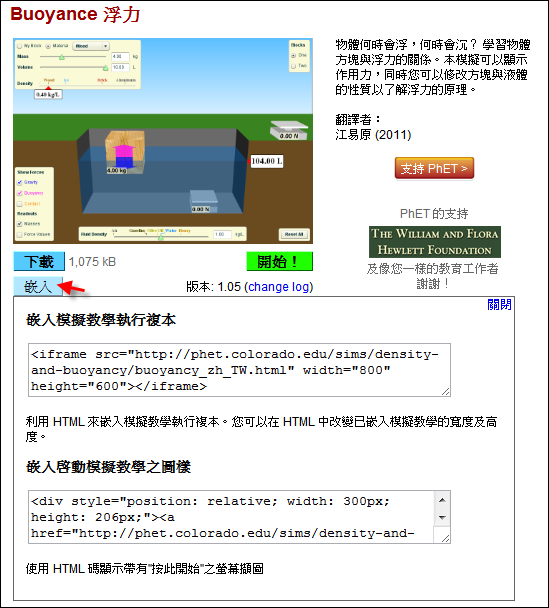Viewport: 549px width, 608px height.
Task: Click the 嵌入 embed button
Action: (x=38, y=287)
